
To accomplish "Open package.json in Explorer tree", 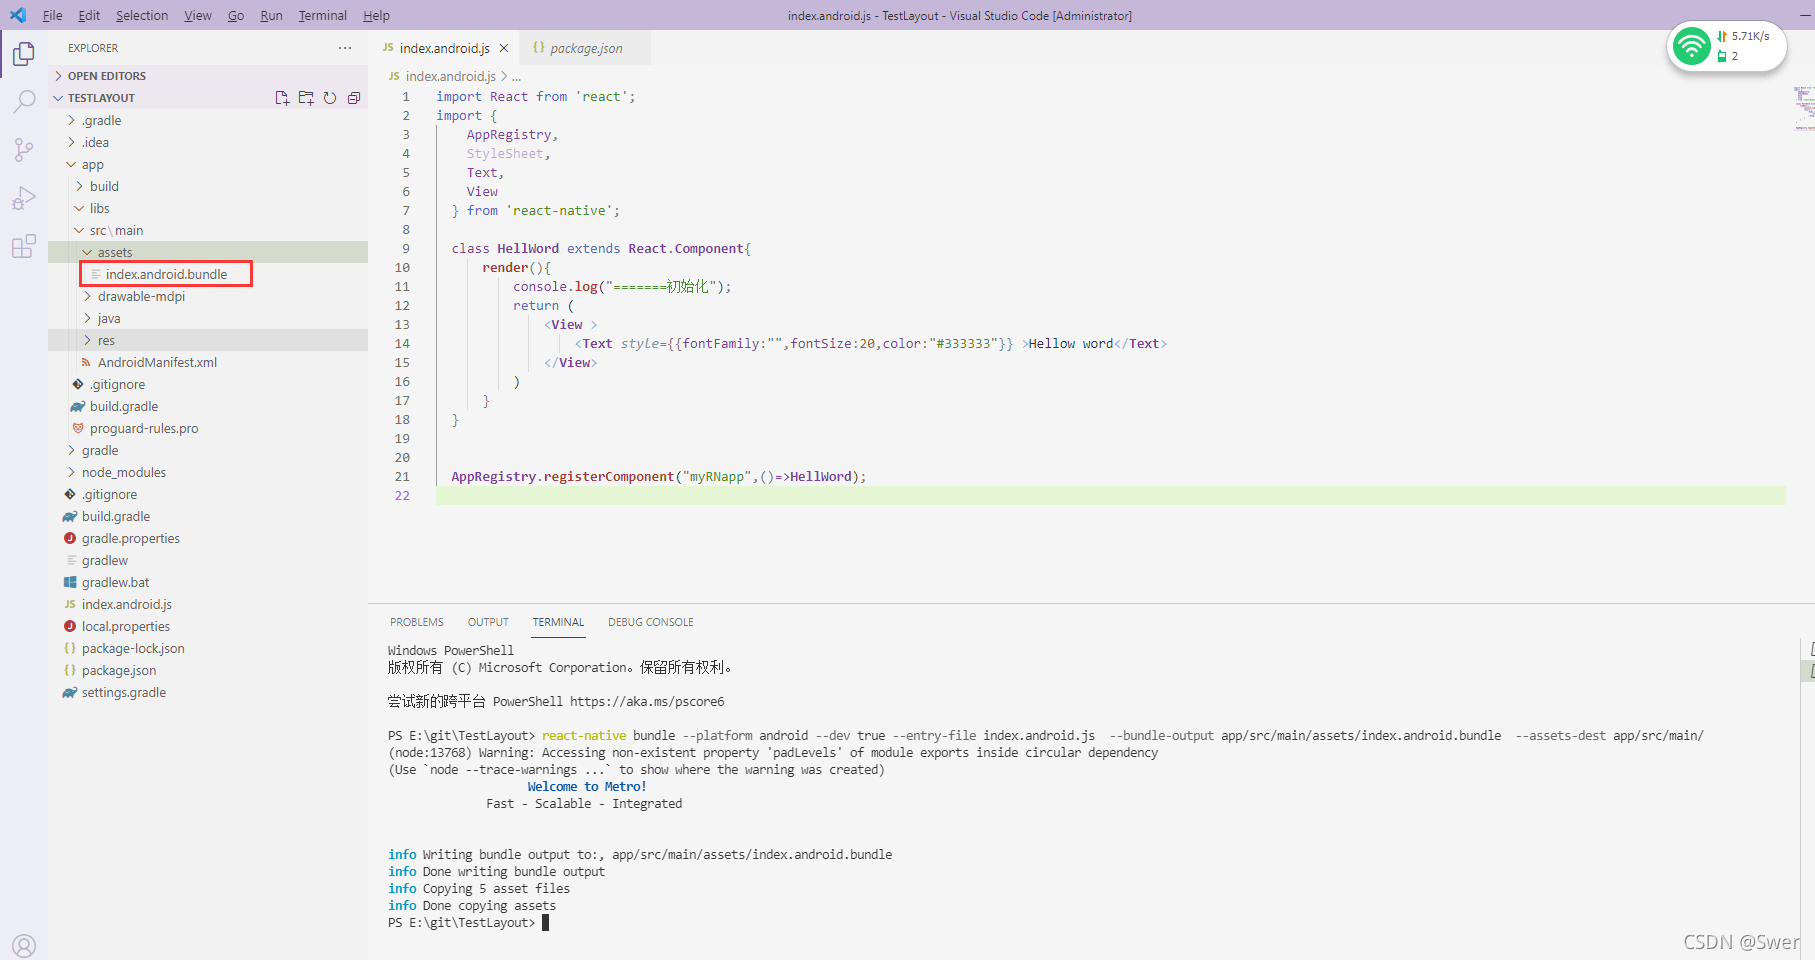I will 208,670.
